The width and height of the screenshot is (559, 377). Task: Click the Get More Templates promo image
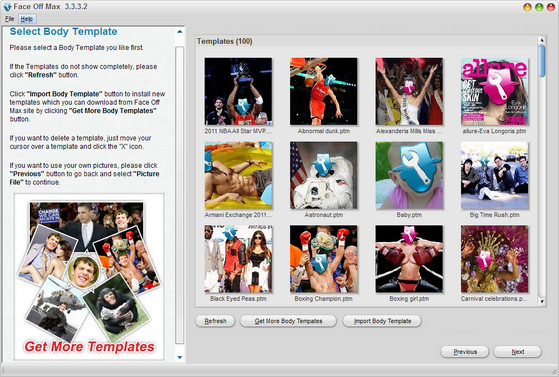[x=89, y=277]
